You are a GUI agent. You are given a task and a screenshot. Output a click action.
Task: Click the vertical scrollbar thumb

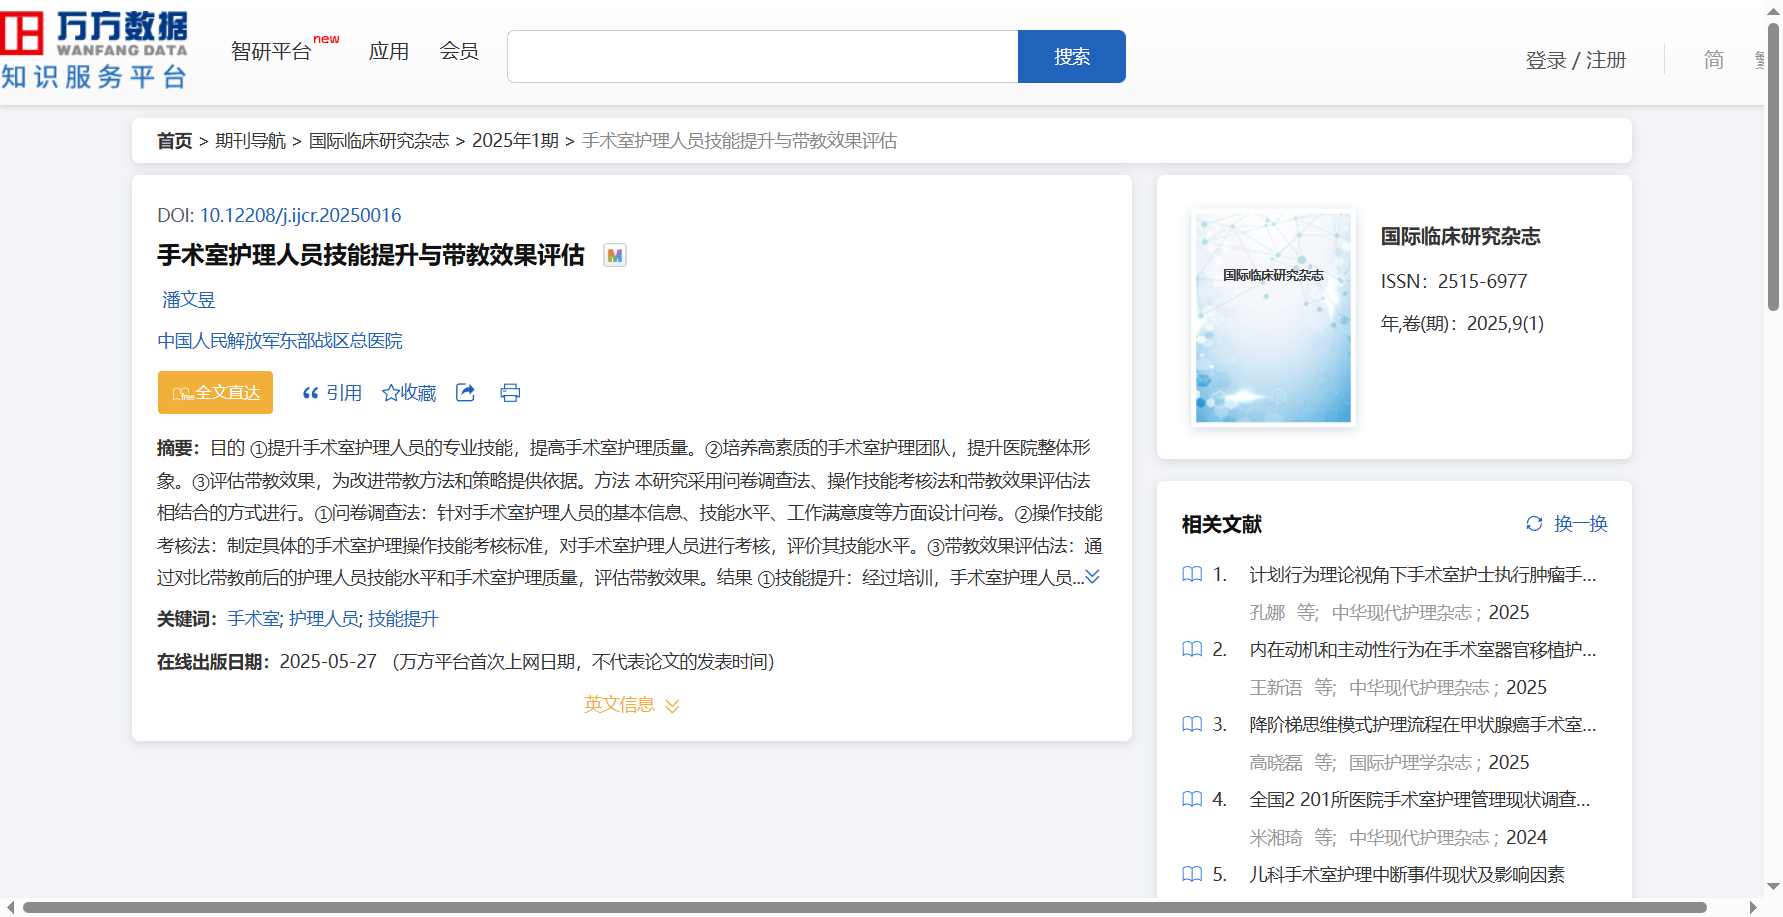pyautogui.click(x=1773, y=166)
